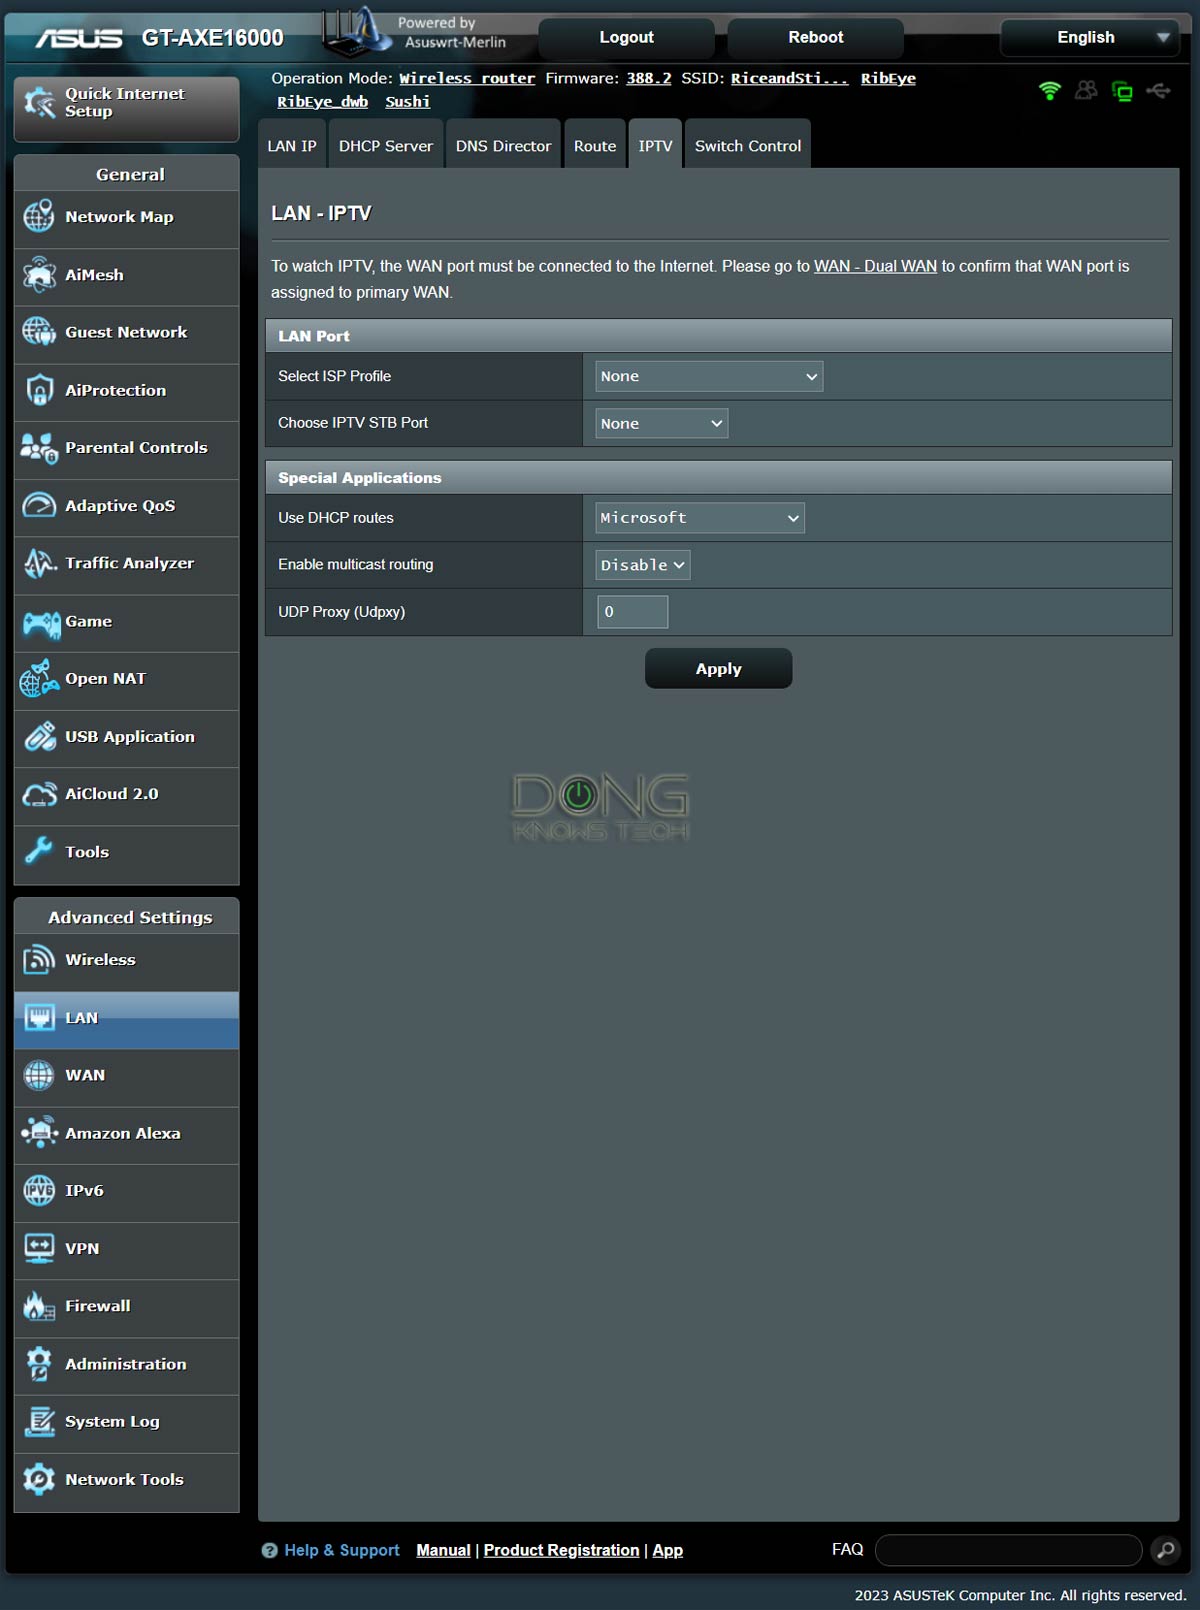Go to the Traffic Analyzer page

(x=127, y=563)
